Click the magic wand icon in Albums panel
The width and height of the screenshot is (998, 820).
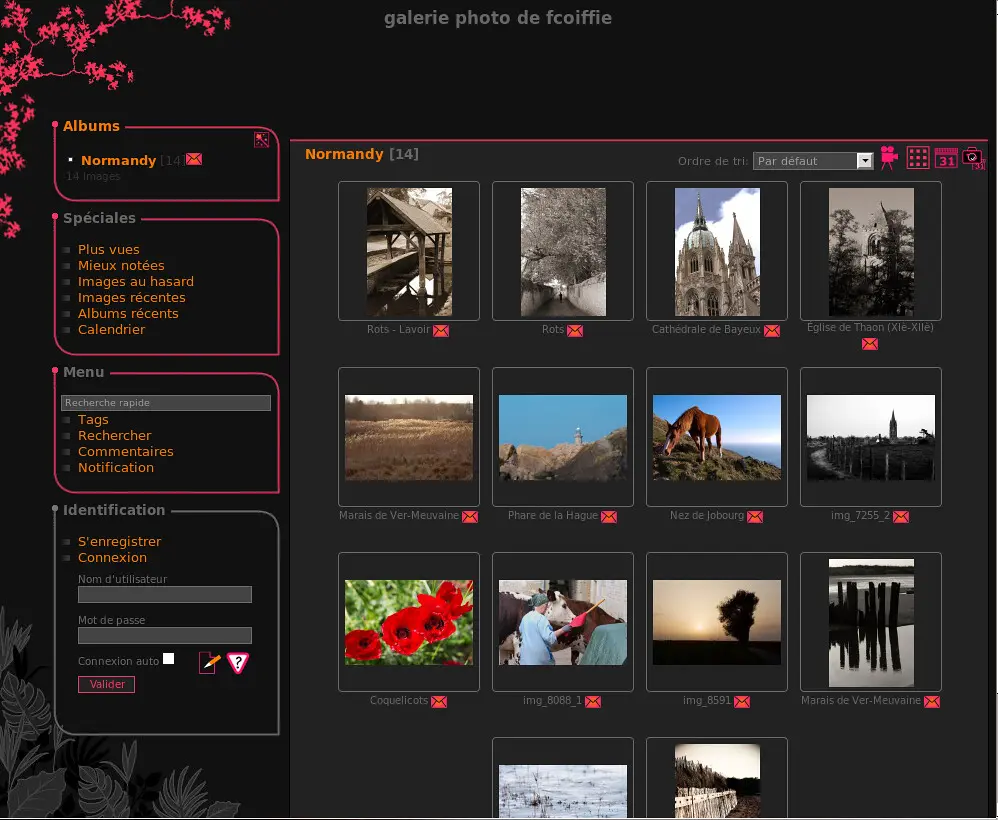coord(261,140)
